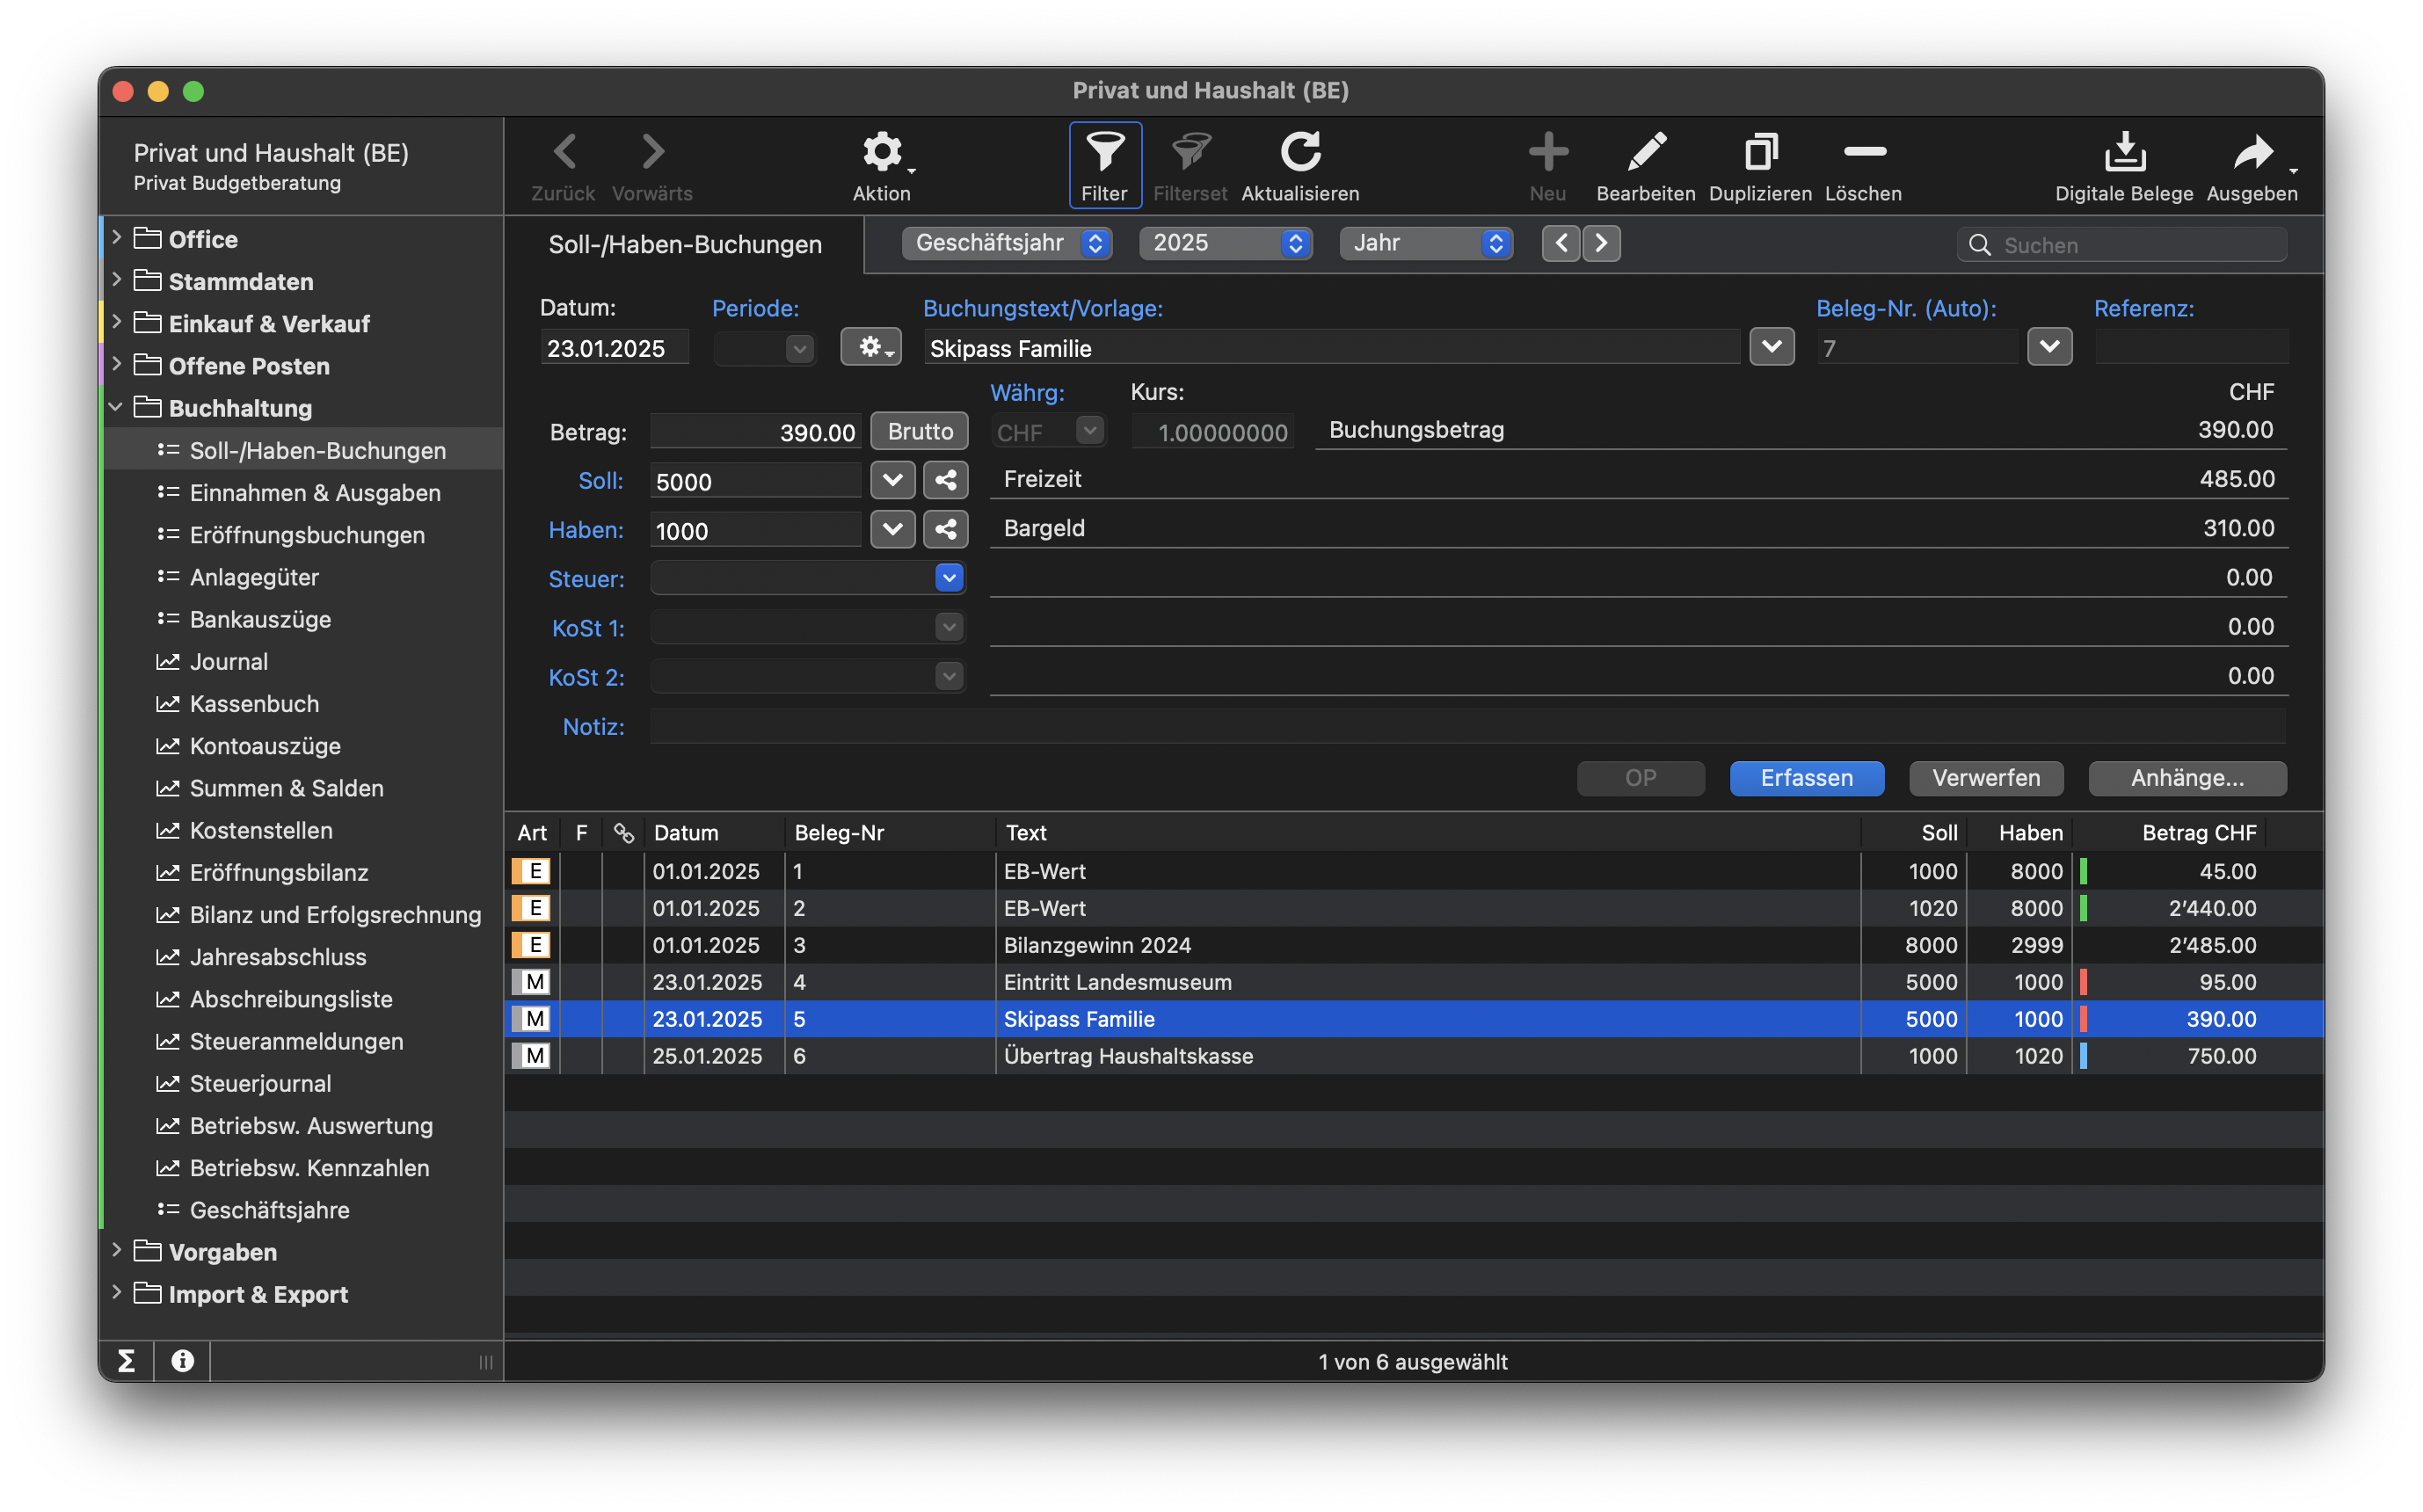
Task: Click the Löschen minus icon
Action: [1864, 153]
